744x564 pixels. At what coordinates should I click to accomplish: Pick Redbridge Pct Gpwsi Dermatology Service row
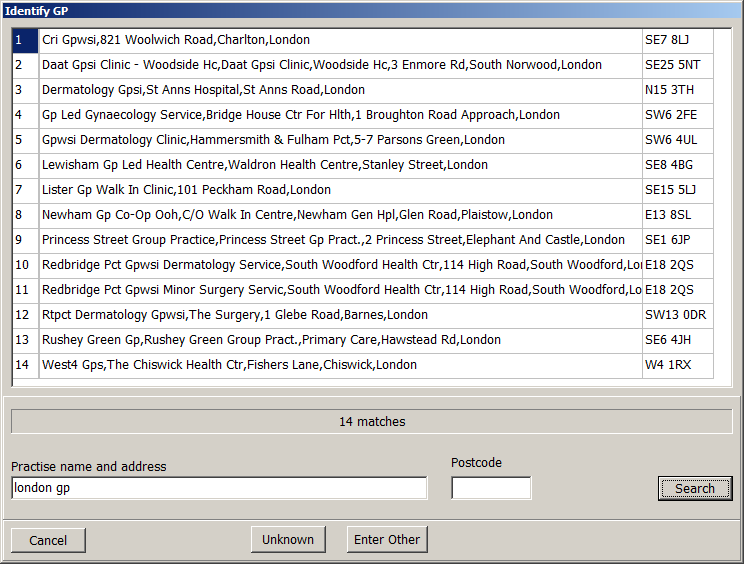pyautogui.click(x=340, y=265)
